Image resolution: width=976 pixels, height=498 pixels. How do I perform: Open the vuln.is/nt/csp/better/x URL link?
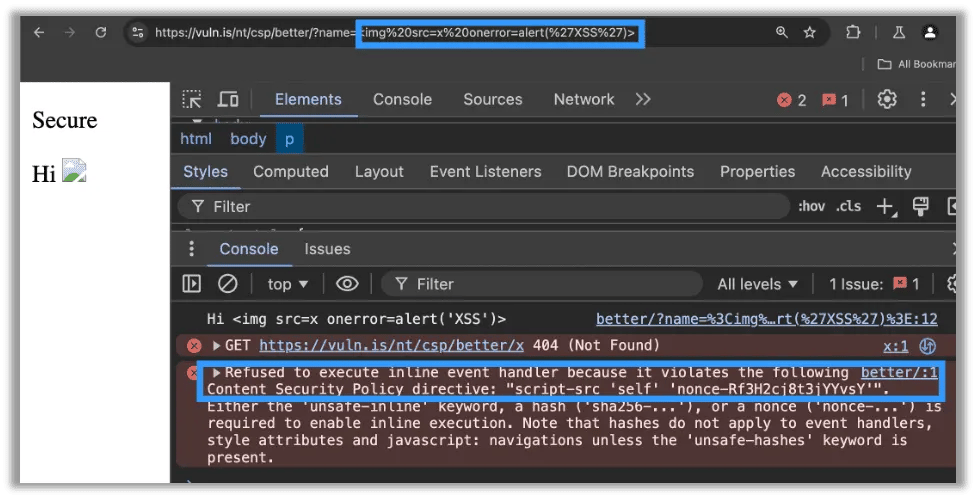(392, 345)
